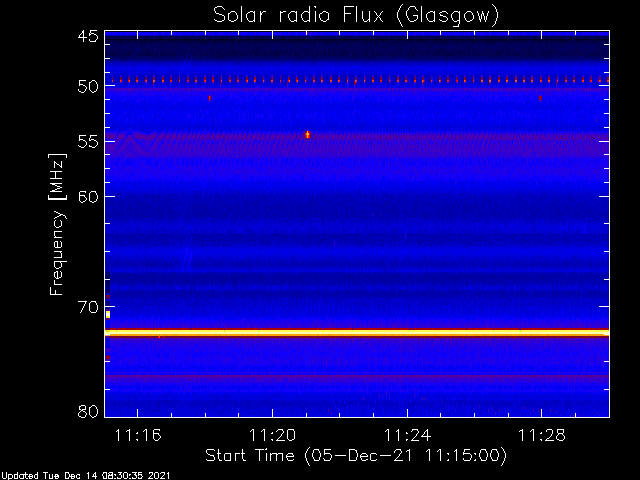Click the 55 frequency tick label
Screen dimensions: 640x480
[88, 142]
